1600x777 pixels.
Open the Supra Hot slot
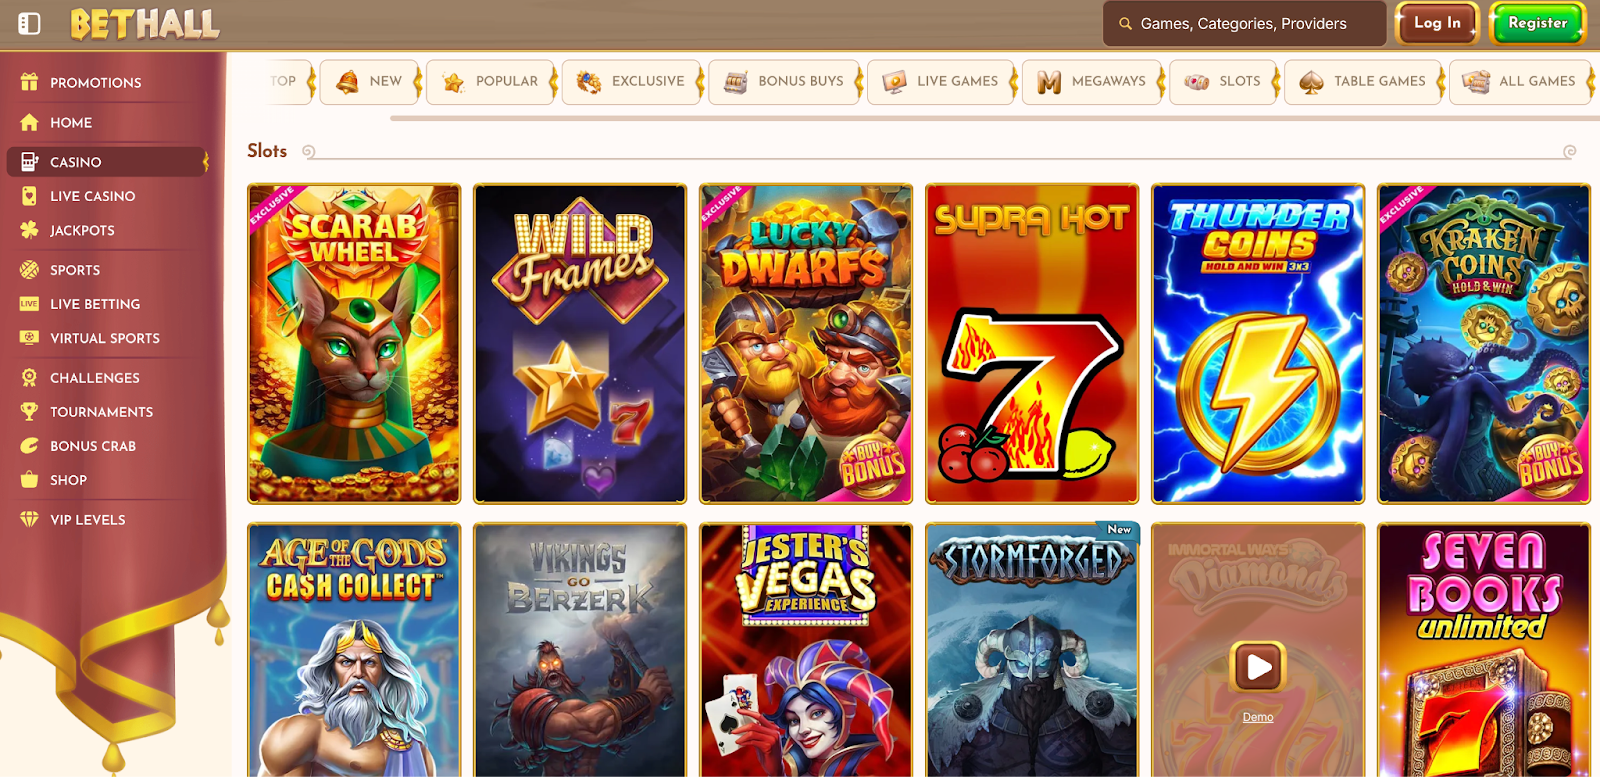[x=1032, y=343]
